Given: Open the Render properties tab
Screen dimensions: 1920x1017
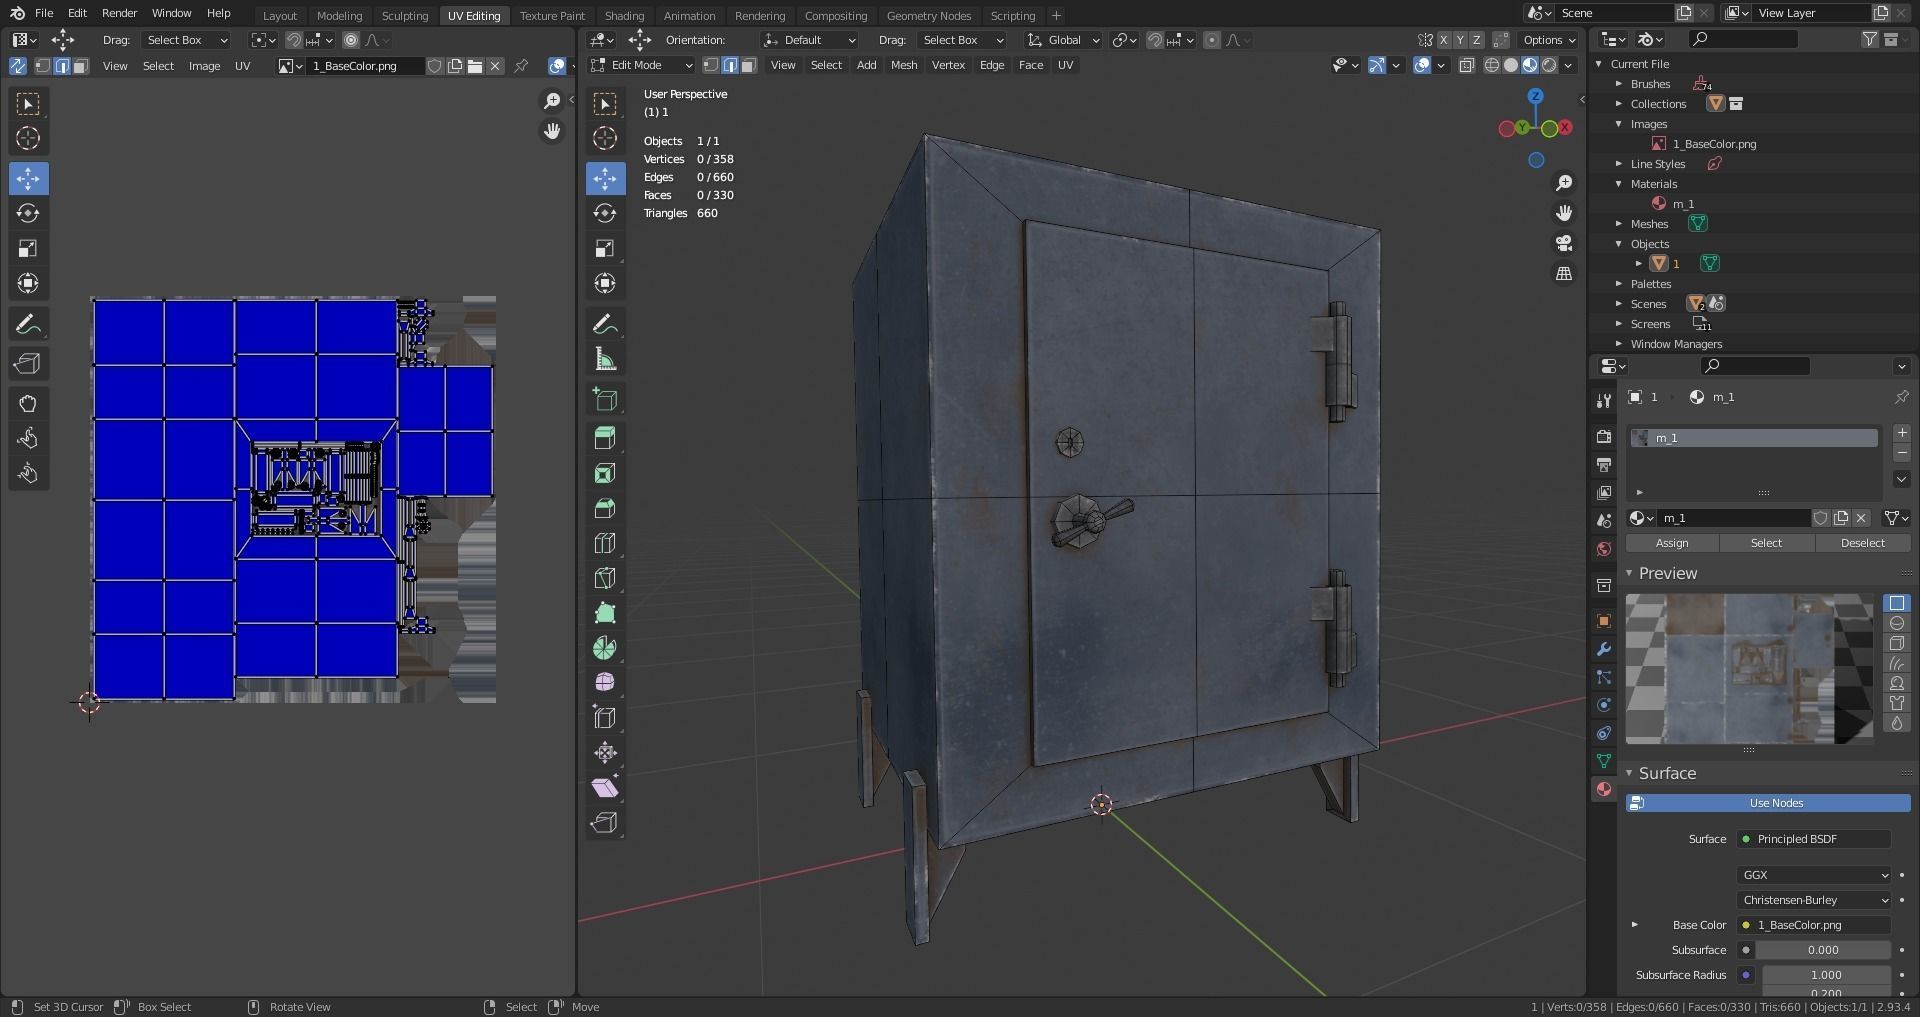Looking at the screenshot, I should (1604, 436).
